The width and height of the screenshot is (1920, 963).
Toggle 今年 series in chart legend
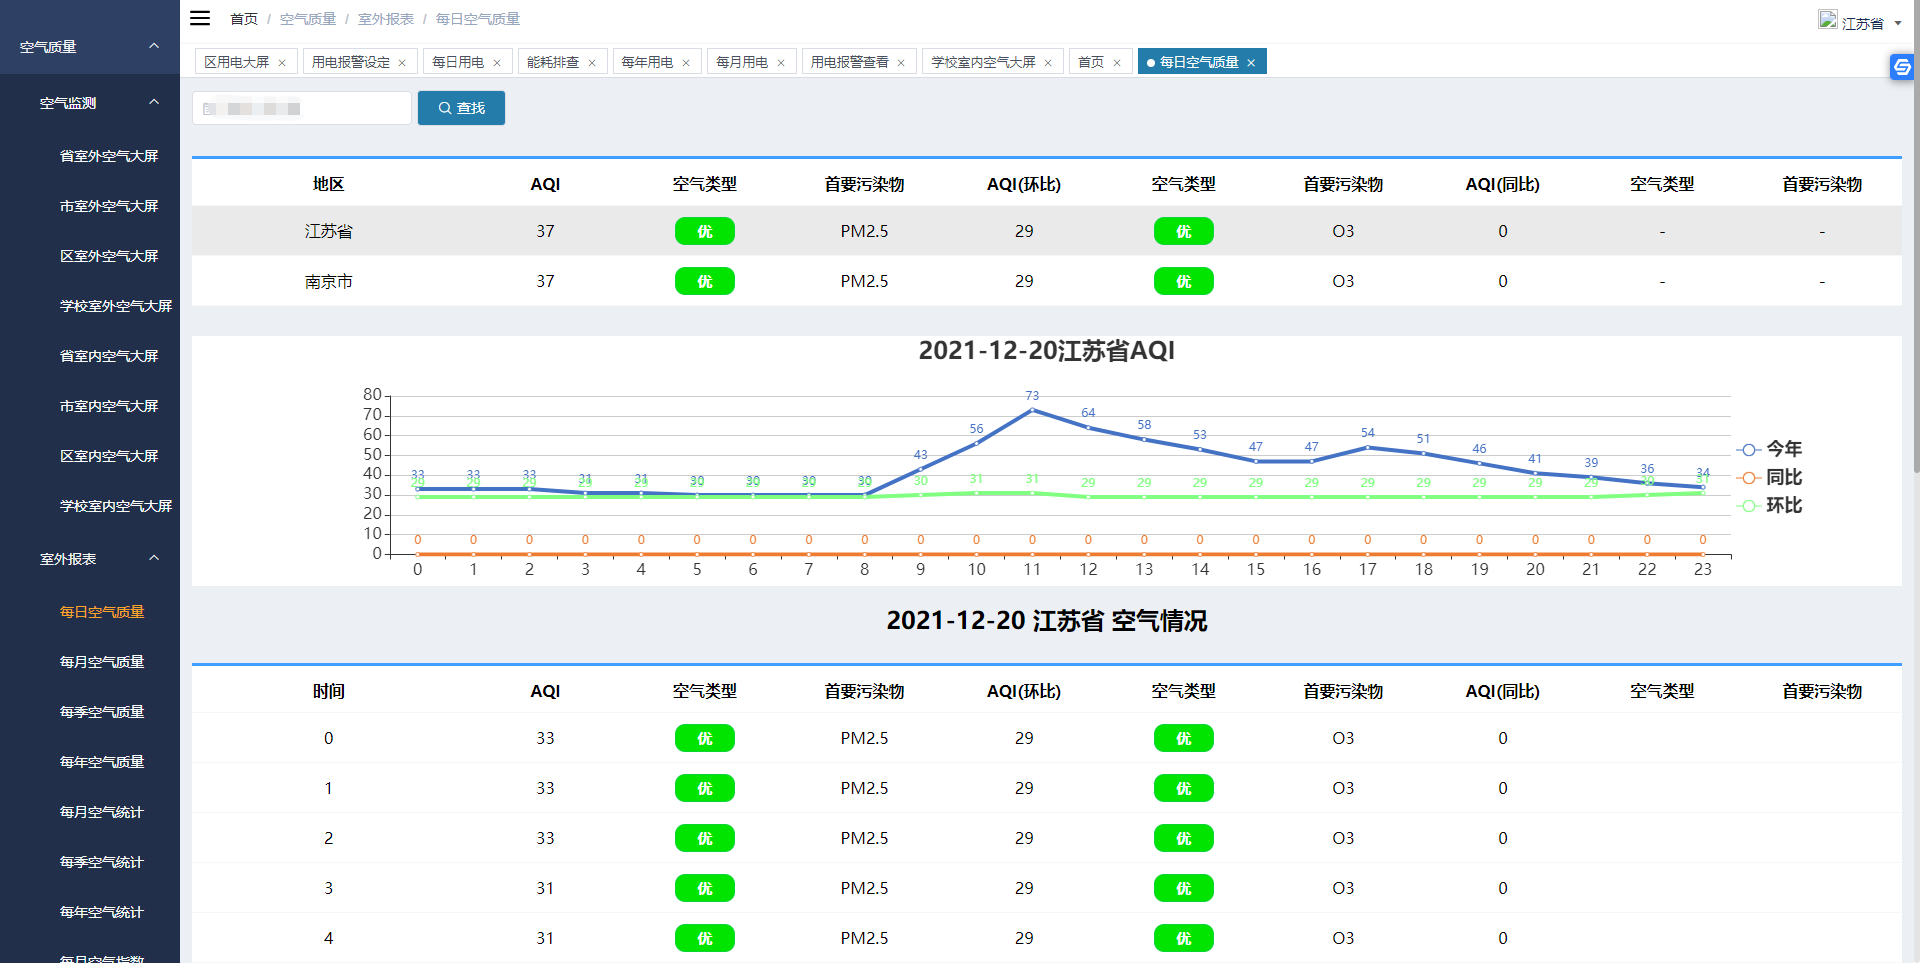point(1770,449)
